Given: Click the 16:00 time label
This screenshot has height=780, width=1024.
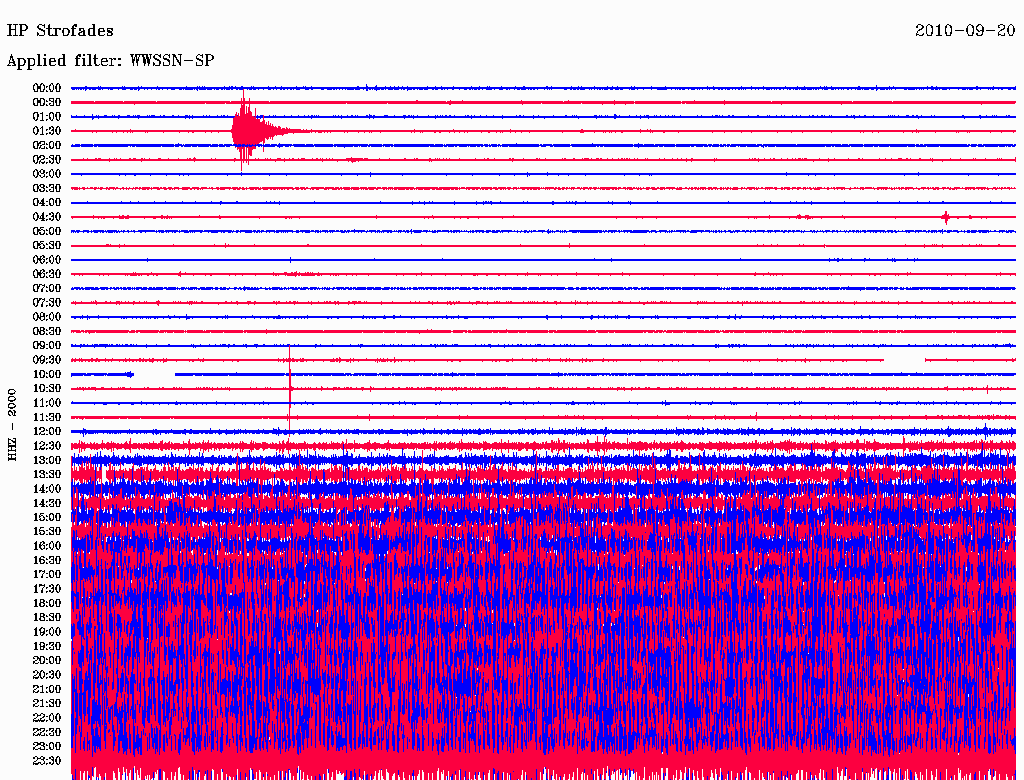Looking at the screenshot, I should coord(47,546).
